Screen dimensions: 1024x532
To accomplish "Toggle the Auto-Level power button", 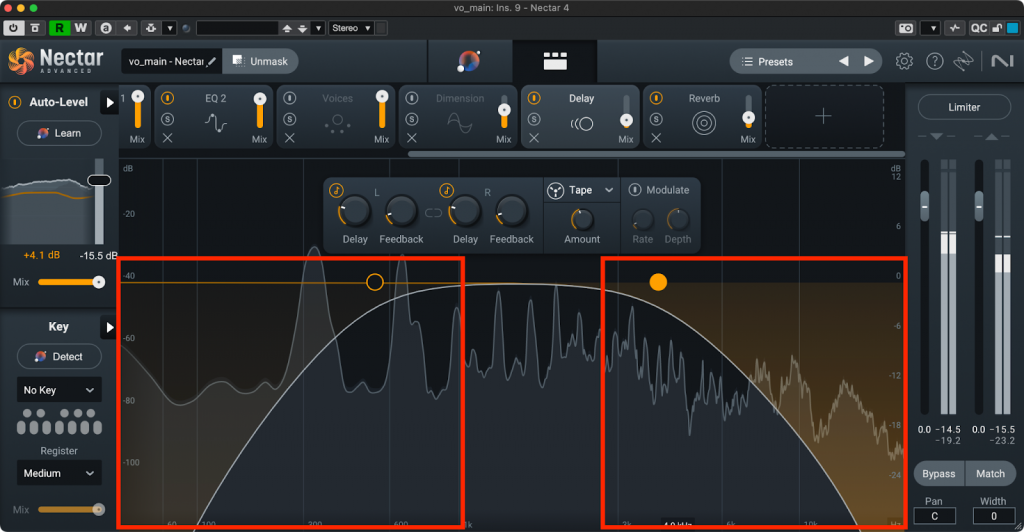I will [17, 102].
